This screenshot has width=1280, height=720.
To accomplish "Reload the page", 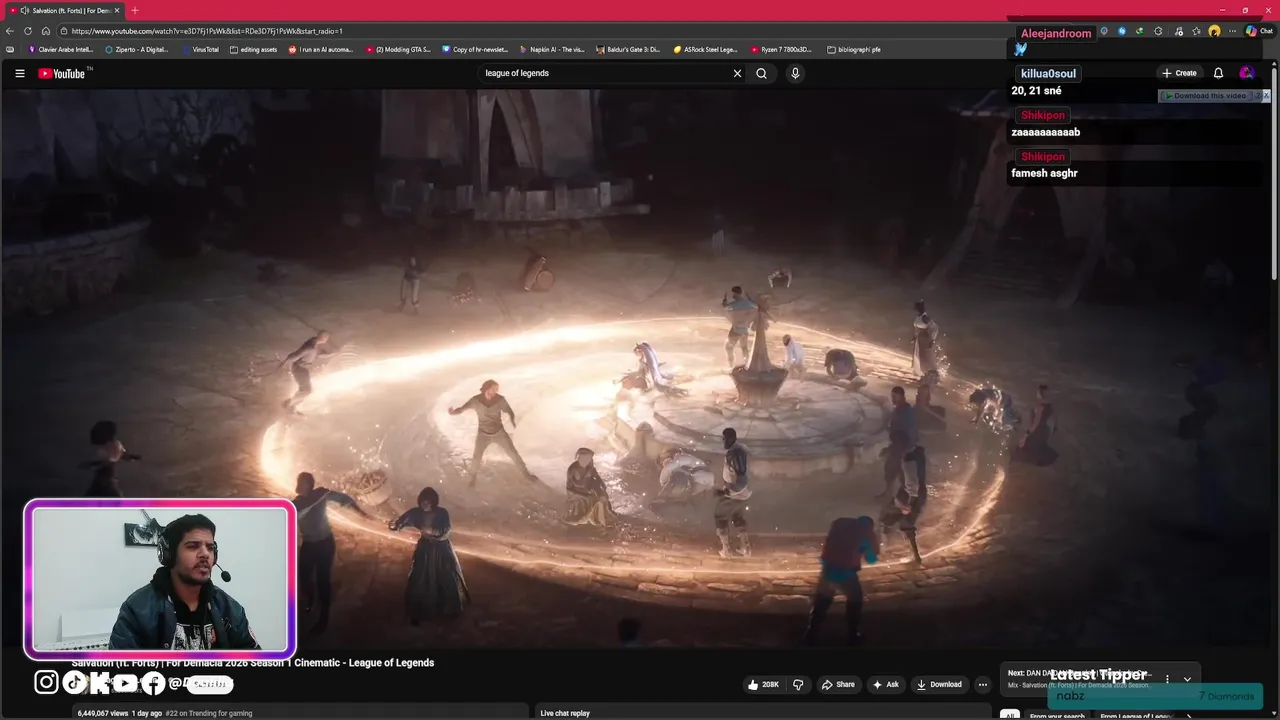I will point(28,31).
